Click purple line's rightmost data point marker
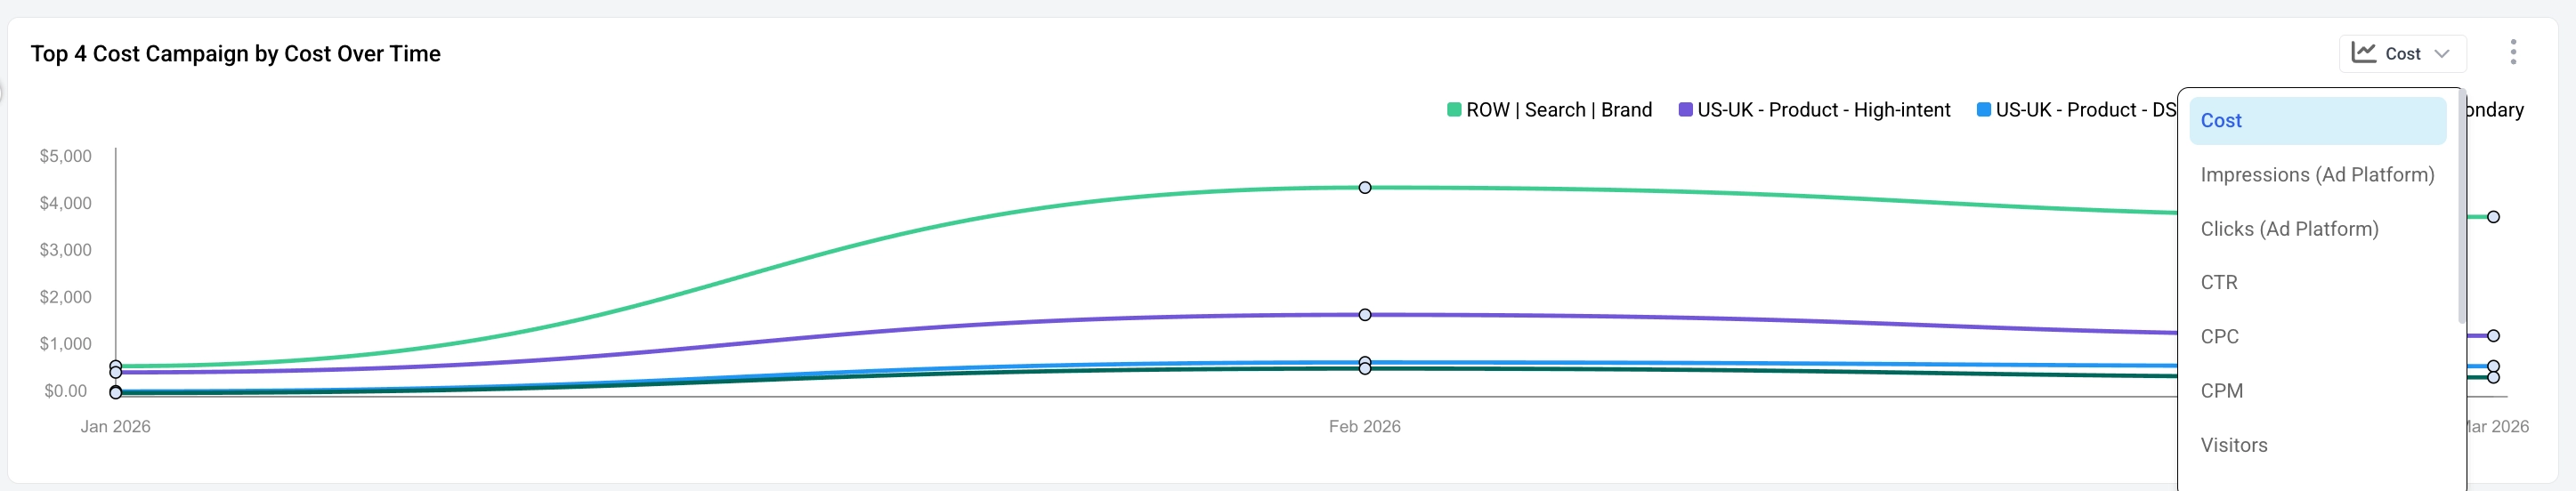2576x491 pixels. coord(2493,336)
